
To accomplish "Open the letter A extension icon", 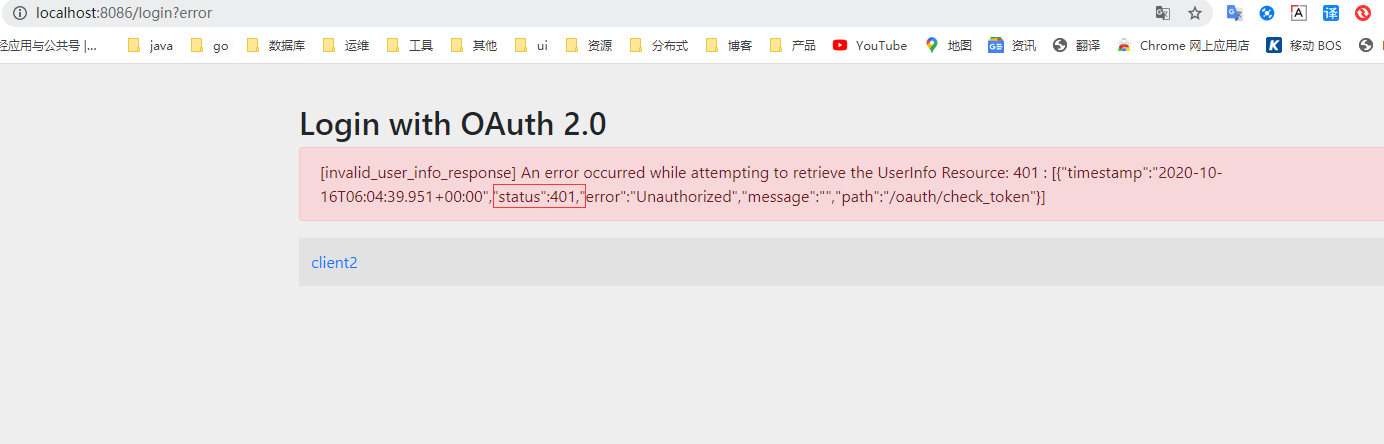I will point(1299,13).
